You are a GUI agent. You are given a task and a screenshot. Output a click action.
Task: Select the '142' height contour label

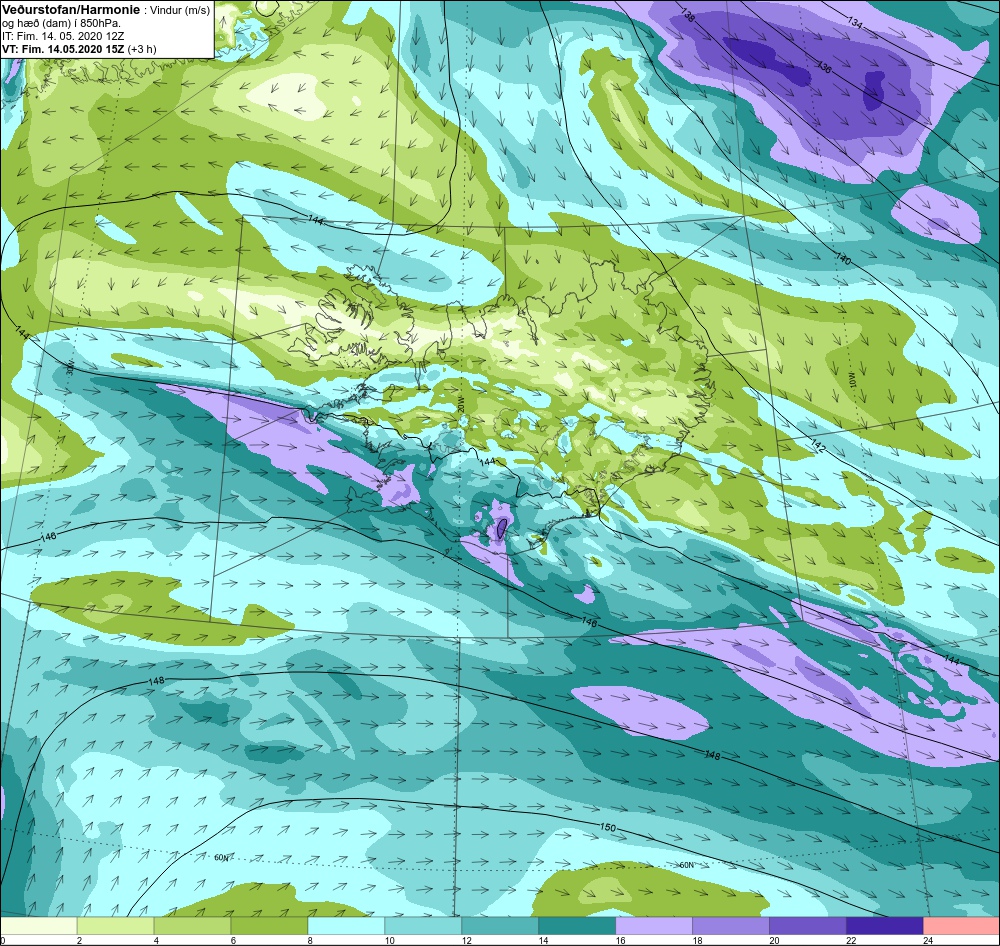pos(818,447)
